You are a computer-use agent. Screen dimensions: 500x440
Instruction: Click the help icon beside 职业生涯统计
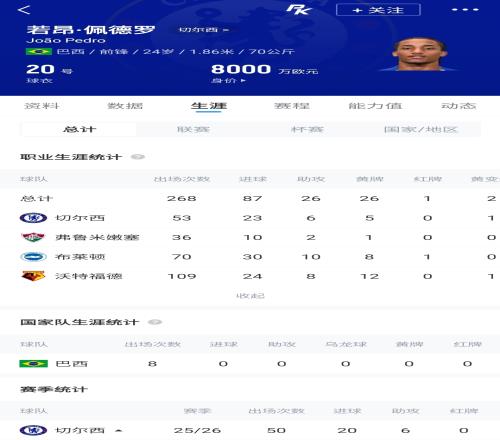point(138,157)
